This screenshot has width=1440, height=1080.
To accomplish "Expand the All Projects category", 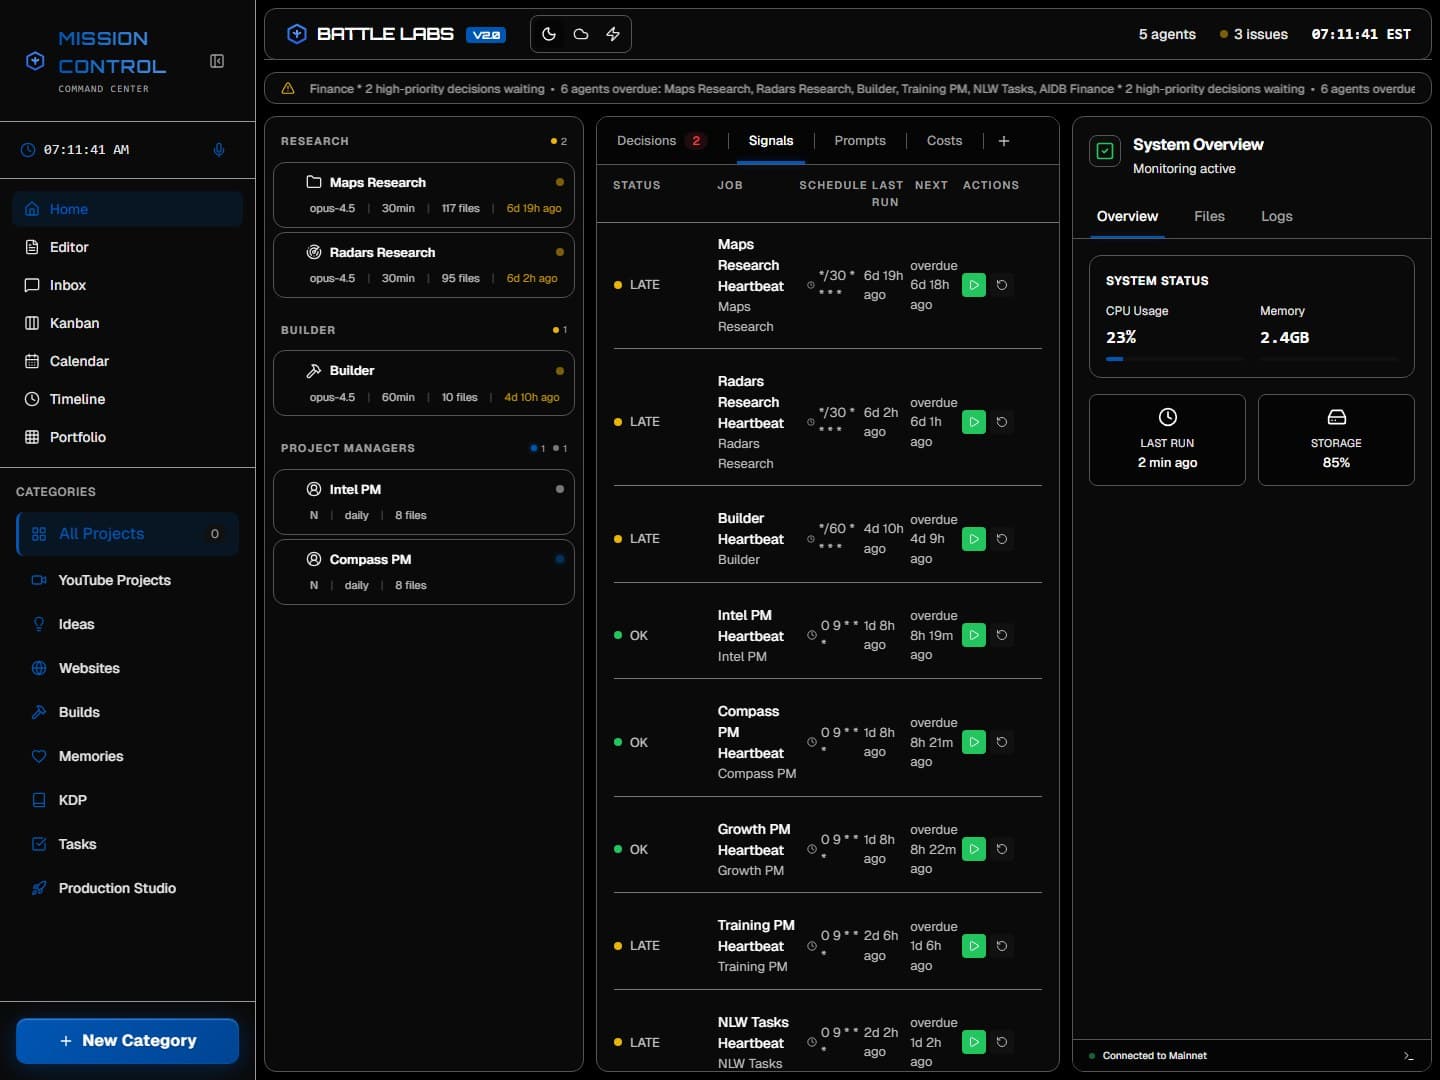I will pyautogui.click(x=128, y=534).
